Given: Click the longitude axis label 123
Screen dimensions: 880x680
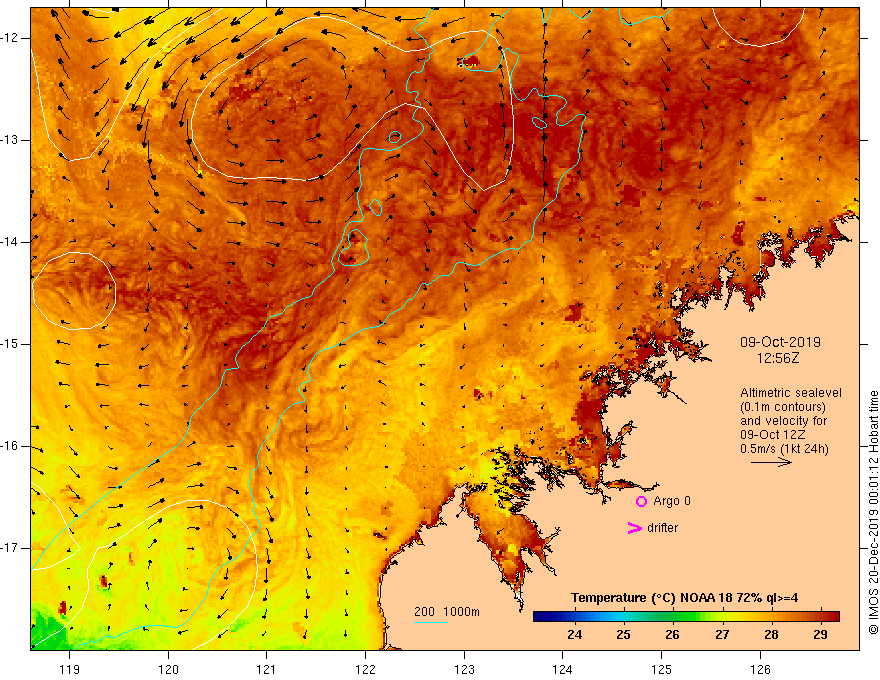Looking at the screenshot, I should coord(464,669).
